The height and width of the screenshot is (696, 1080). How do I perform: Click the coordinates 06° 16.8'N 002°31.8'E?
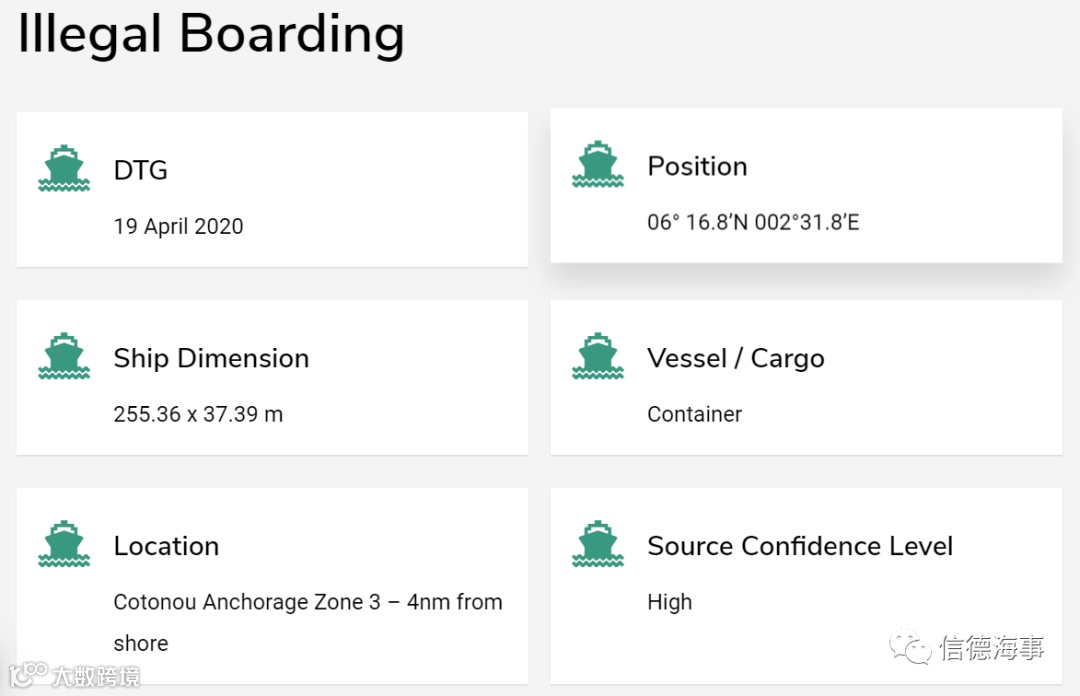753,222
